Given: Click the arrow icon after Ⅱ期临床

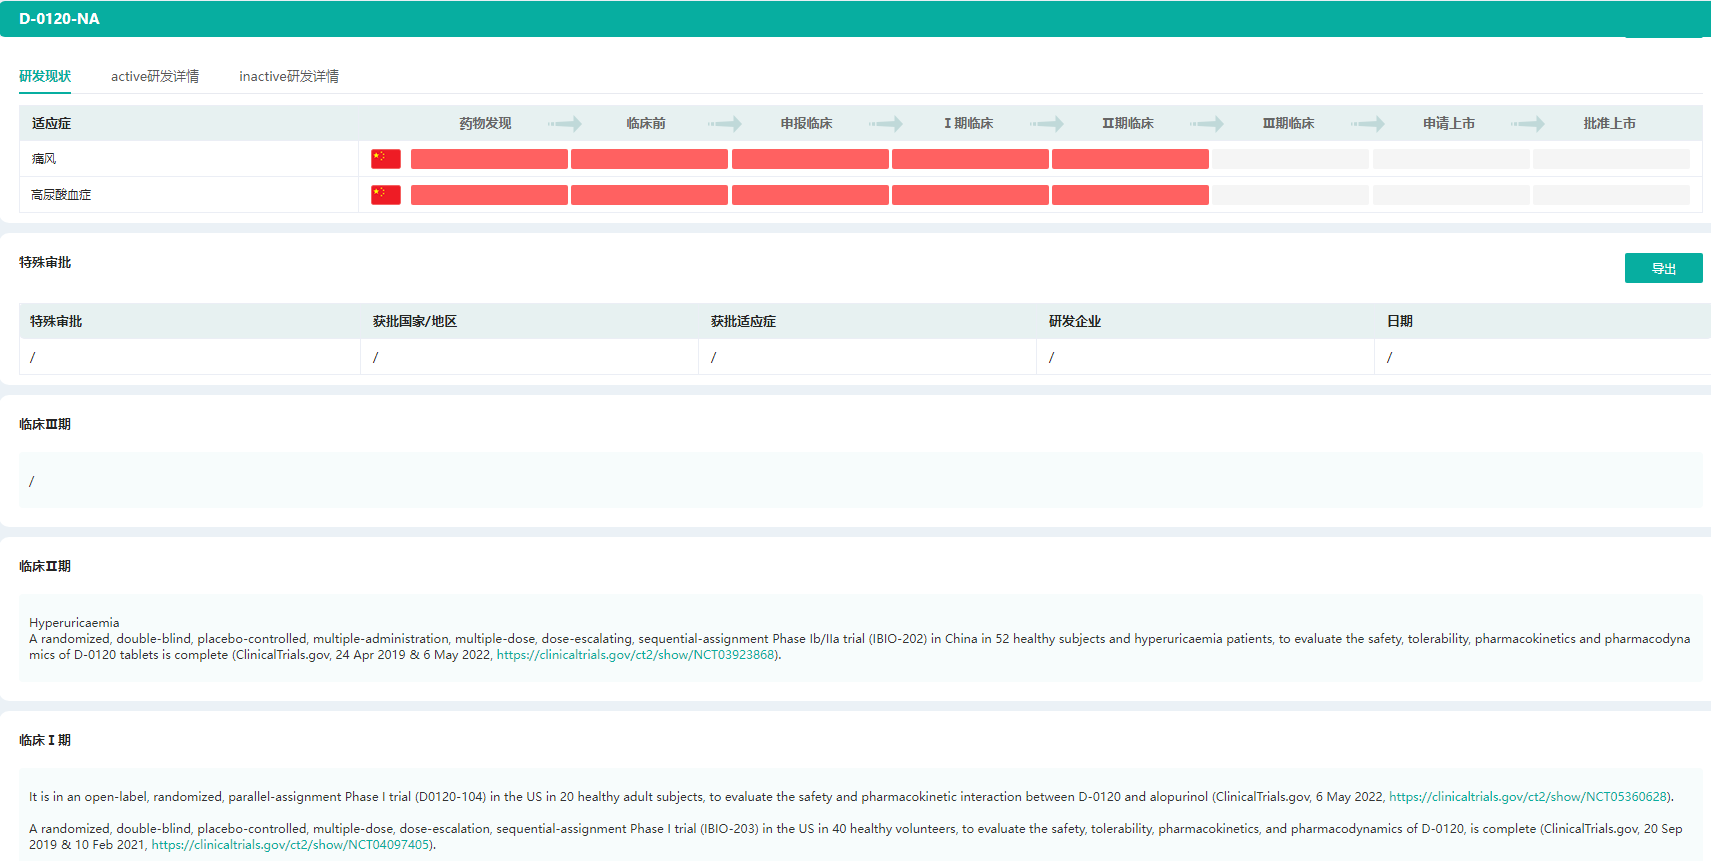Looking at the screenshot, I should [x=1207, y=124].
